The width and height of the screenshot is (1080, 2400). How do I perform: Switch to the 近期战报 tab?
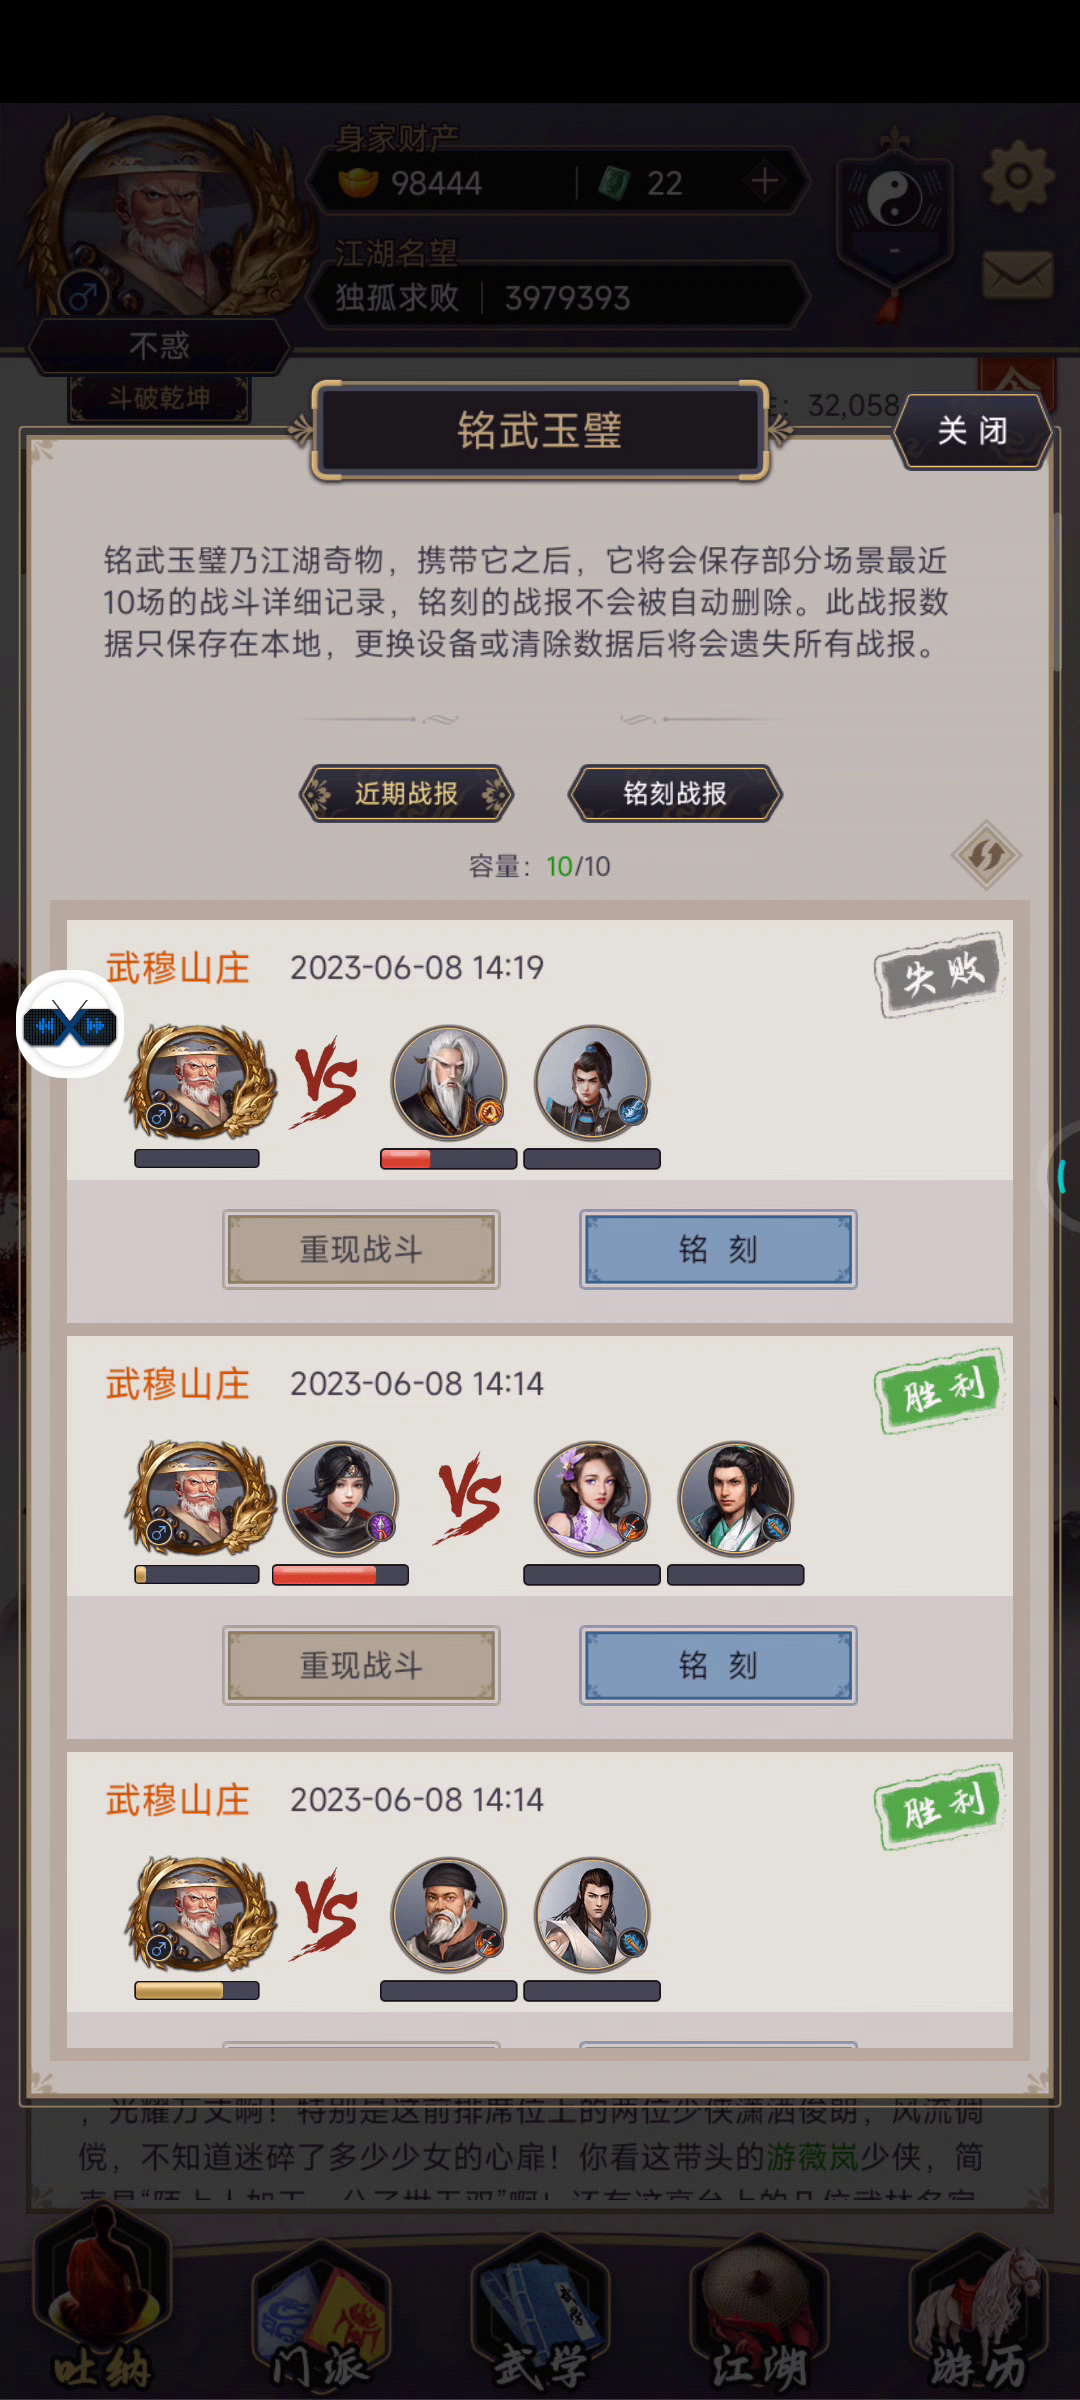pos(406,794)
